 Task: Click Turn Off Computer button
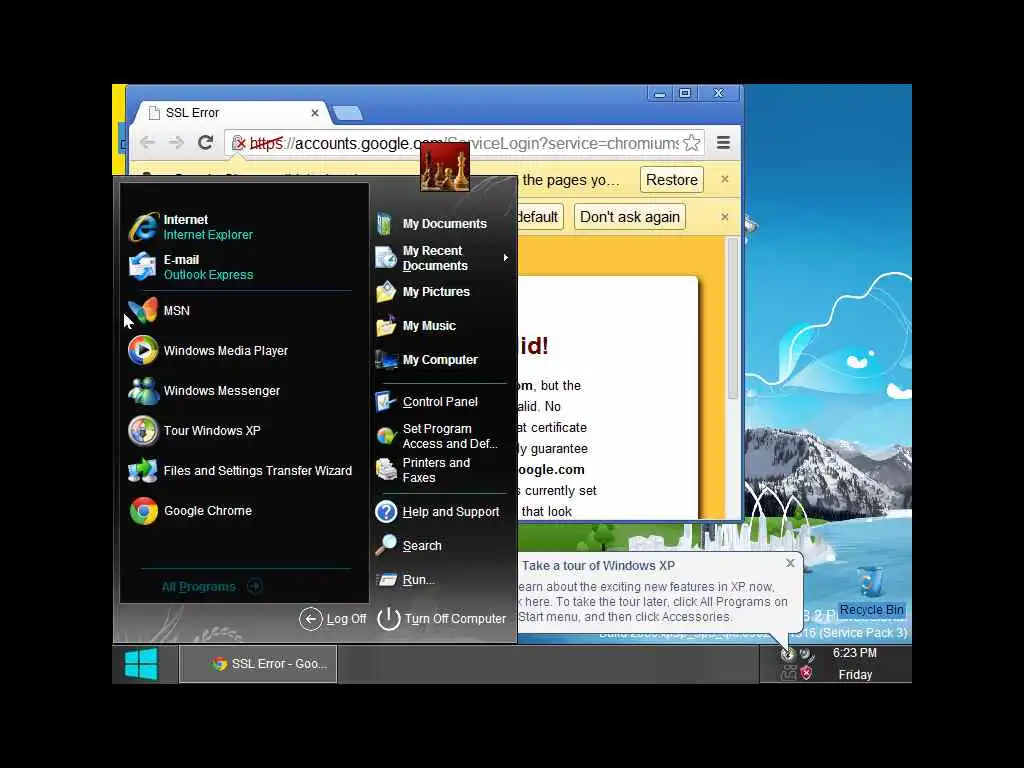[x=442, y=618]
